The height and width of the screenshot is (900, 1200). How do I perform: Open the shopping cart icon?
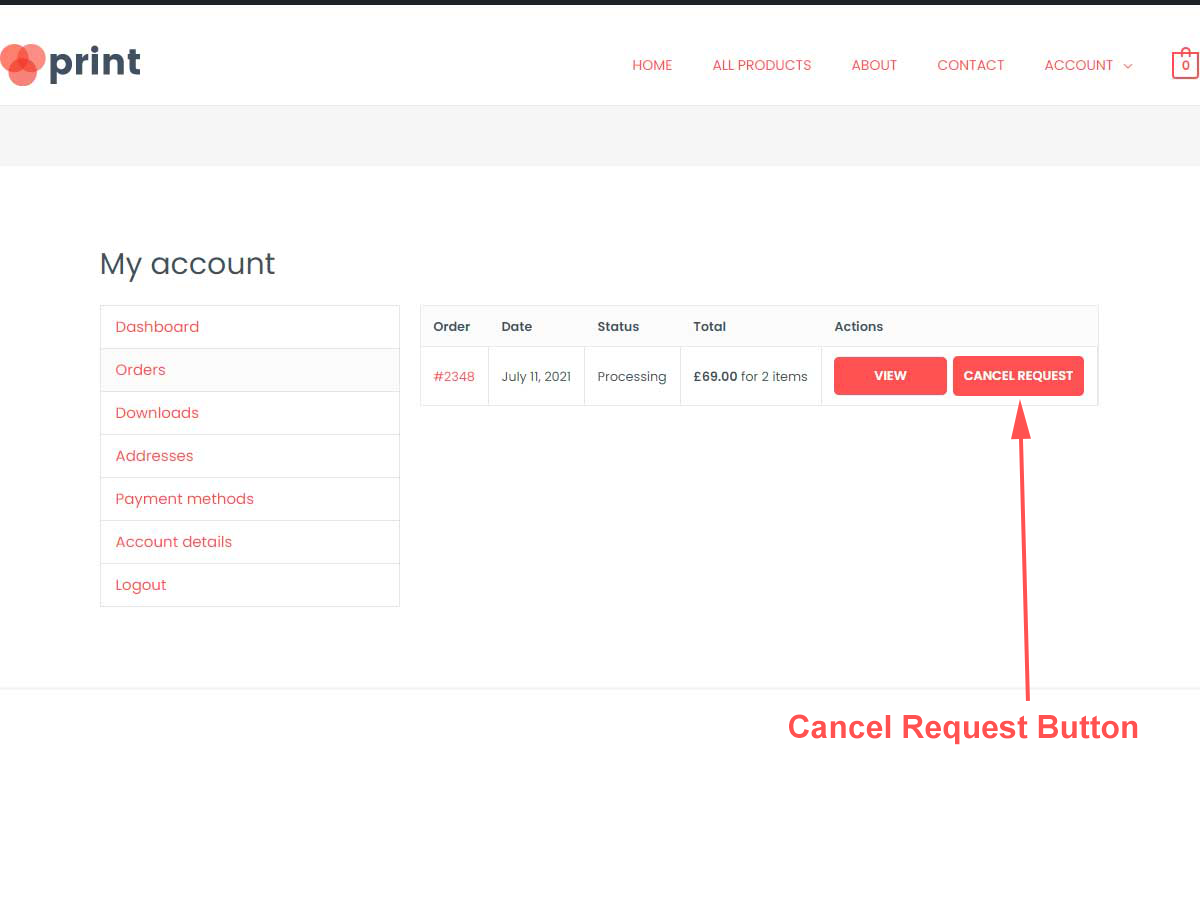(1185, 65)
